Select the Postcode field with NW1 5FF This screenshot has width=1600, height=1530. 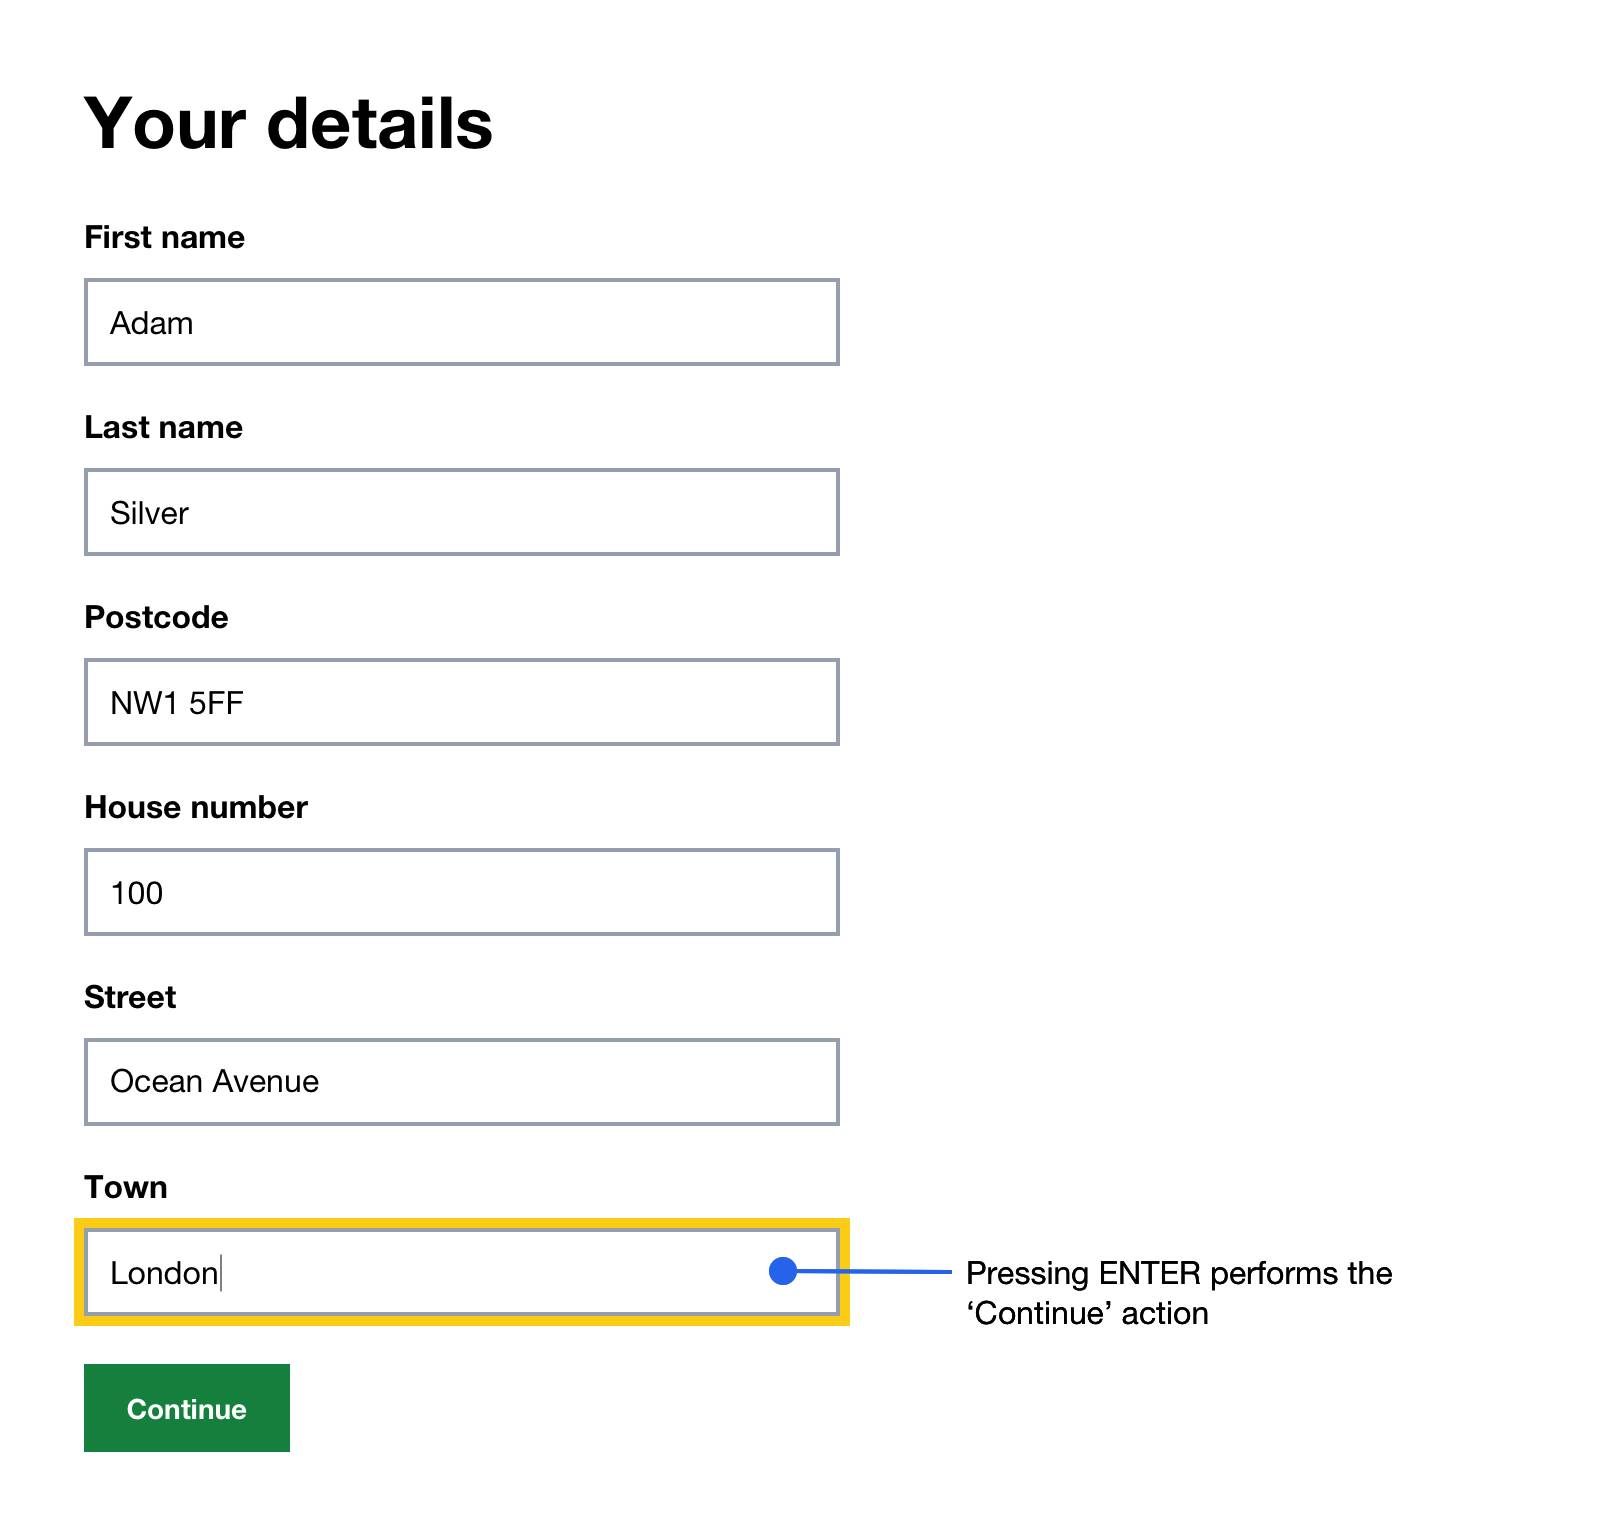click(460, 702)
